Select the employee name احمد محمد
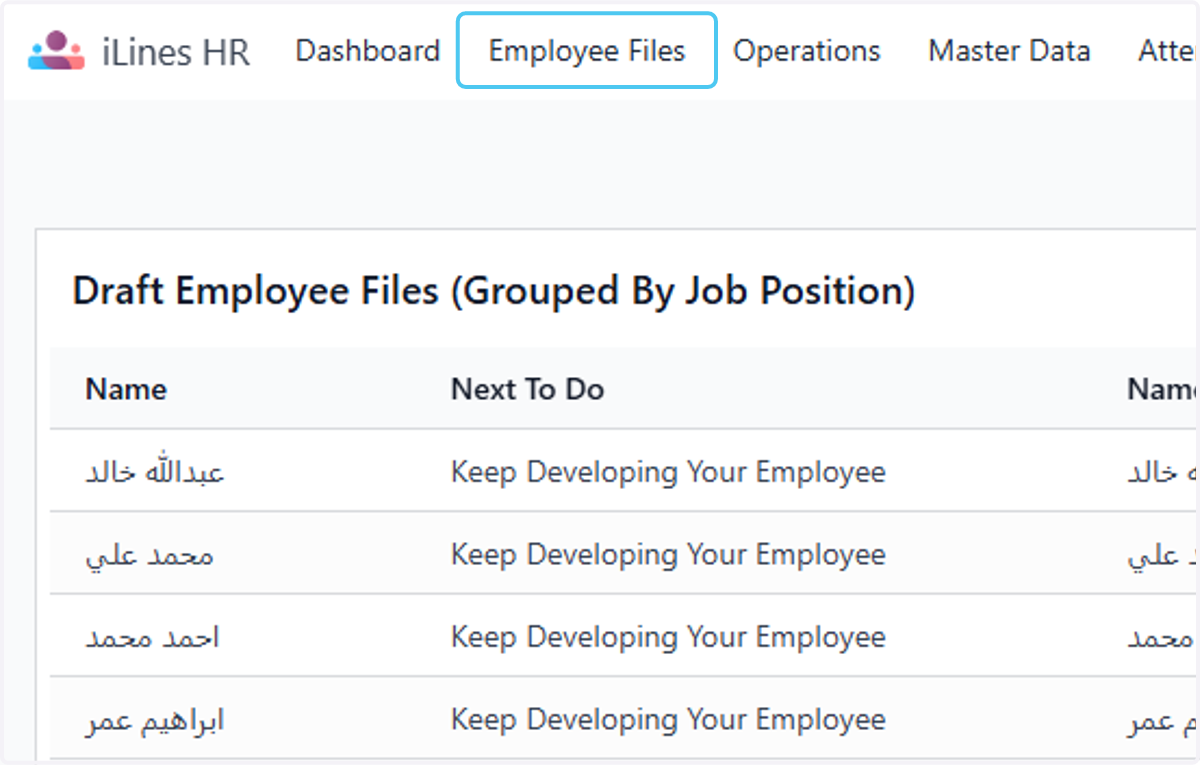This screenshot has height=765, width=1200. (153, 637)
